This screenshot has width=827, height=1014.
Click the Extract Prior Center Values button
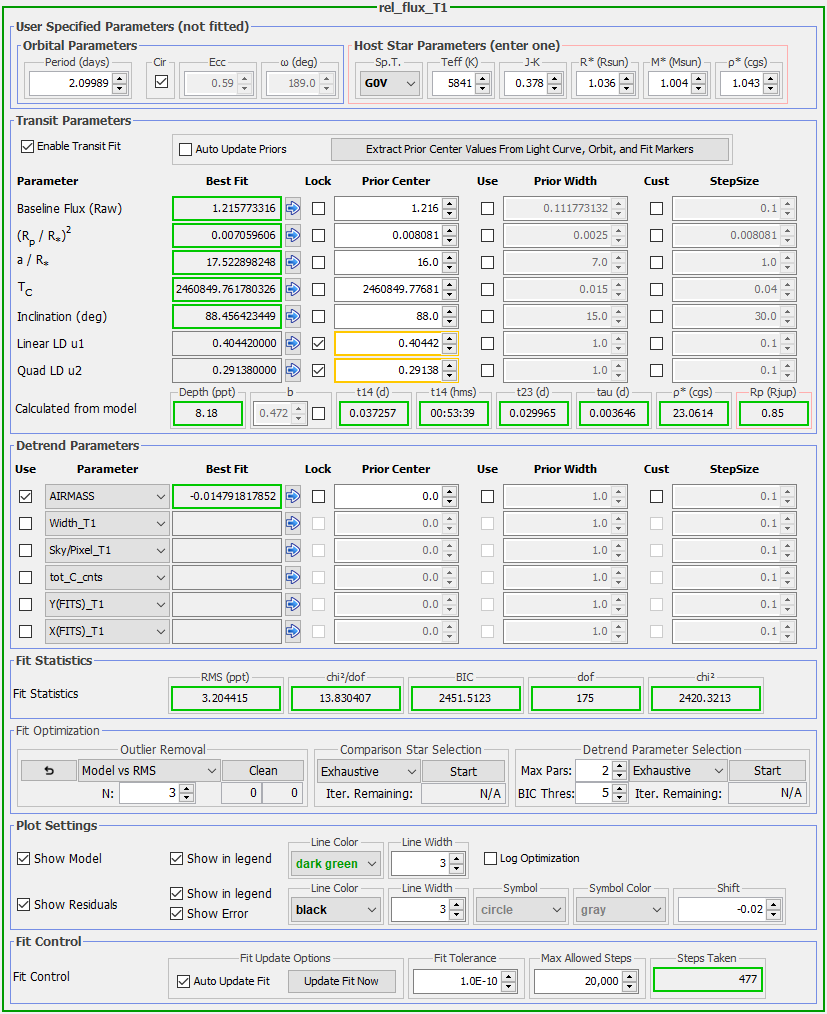coord(530,149)
